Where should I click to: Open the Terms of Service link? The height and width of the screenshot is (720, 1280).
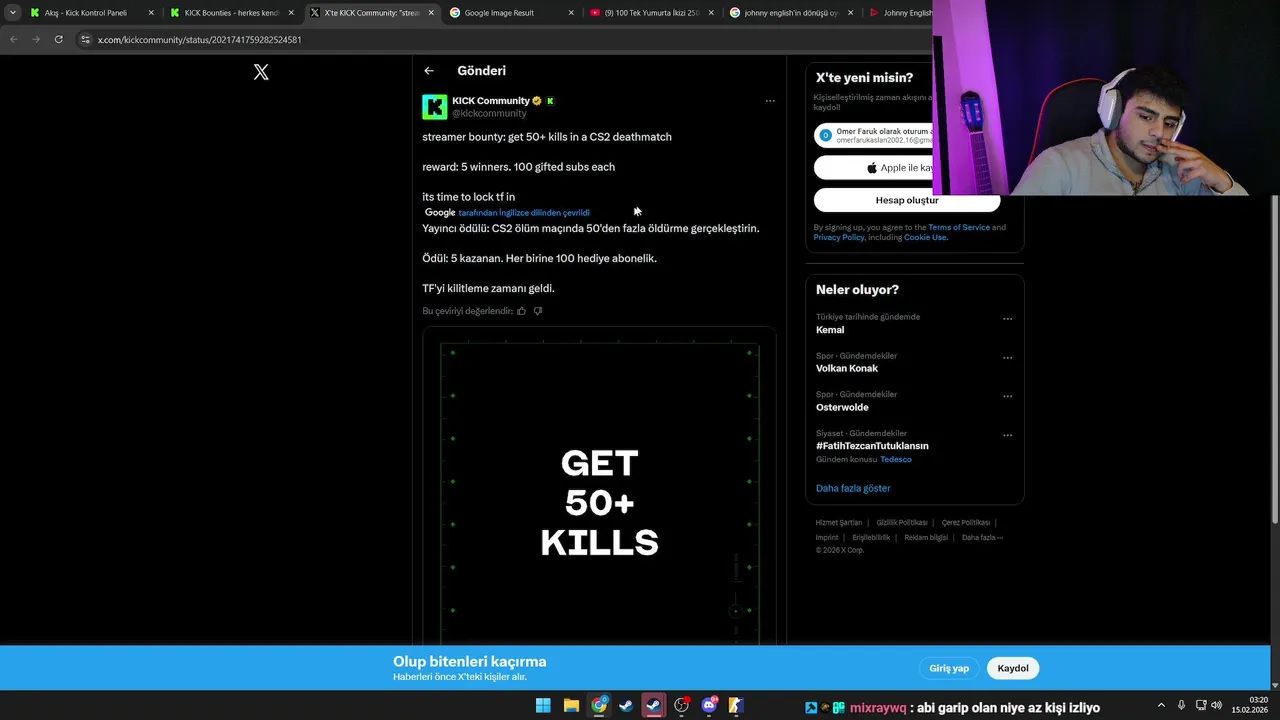click(959, 227)
